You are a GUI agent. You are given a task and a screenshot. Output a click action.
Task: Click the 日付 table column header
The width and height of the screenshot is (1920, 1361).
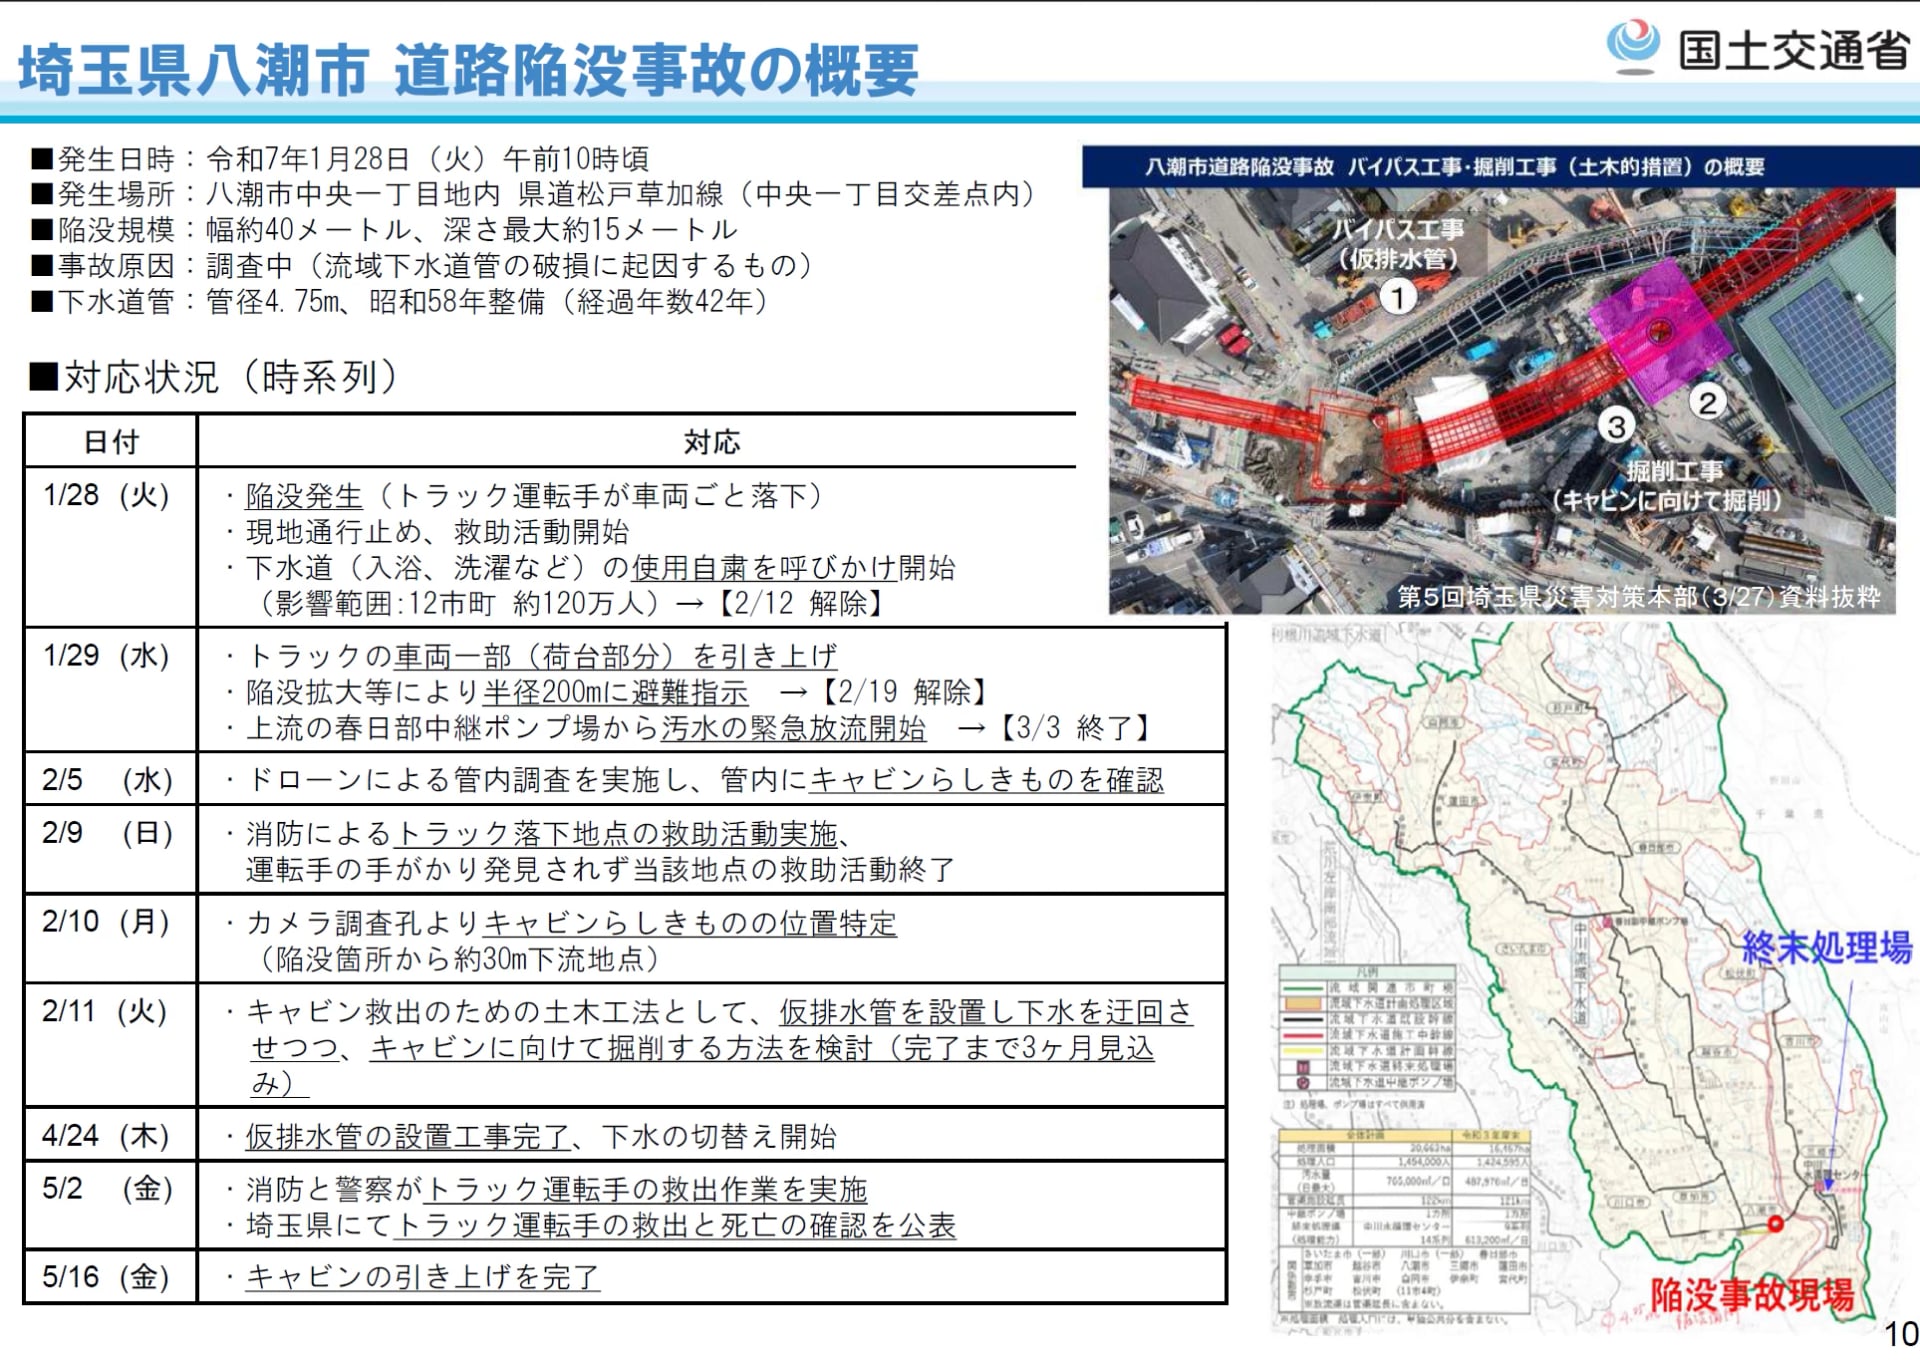[x=111, y=441]
